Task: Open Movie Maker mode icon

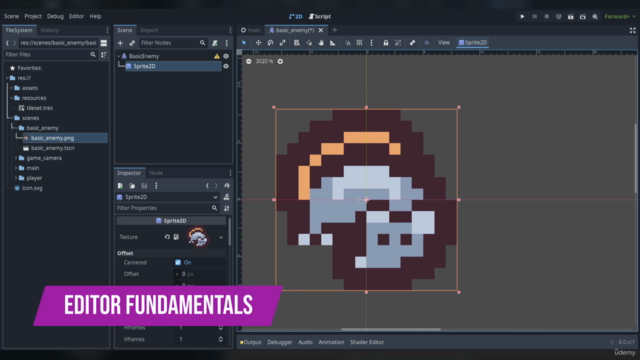Action: point(595,16)
